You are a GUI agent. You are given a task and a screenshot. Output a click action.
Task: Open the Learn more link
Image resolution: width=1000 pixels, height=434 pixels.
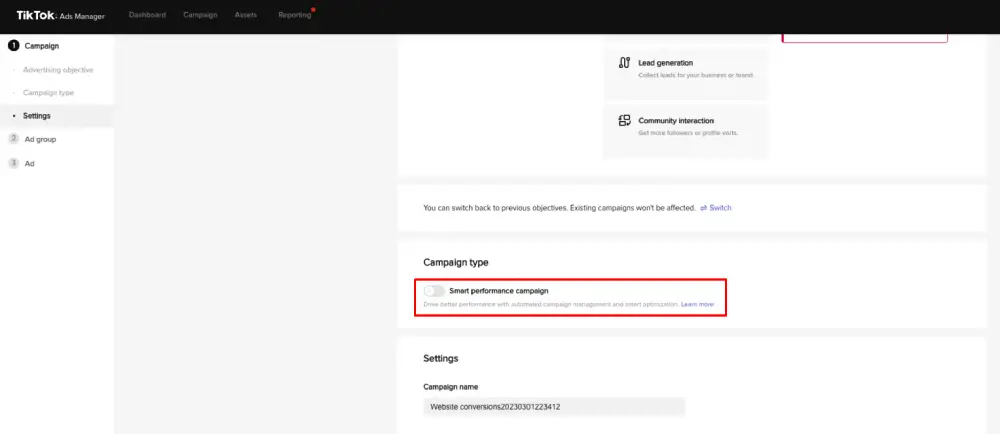(x=697, y=305)
